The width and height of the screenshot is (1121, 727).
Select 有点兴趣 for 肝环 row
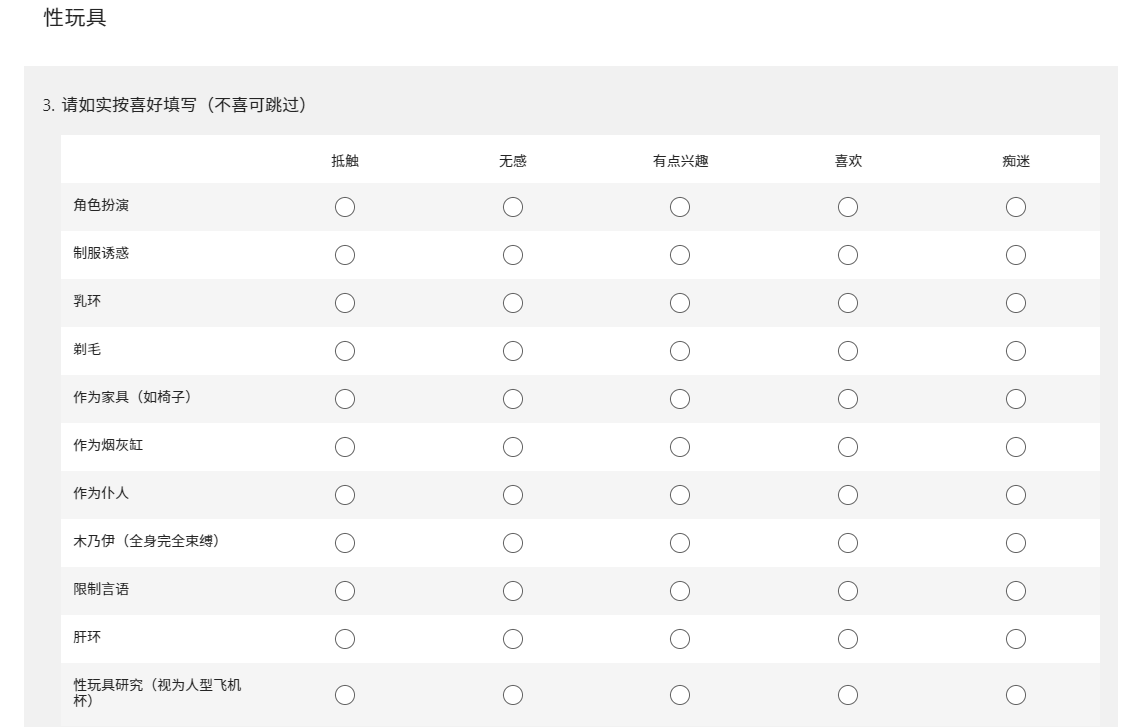click(x=680, y=639)
